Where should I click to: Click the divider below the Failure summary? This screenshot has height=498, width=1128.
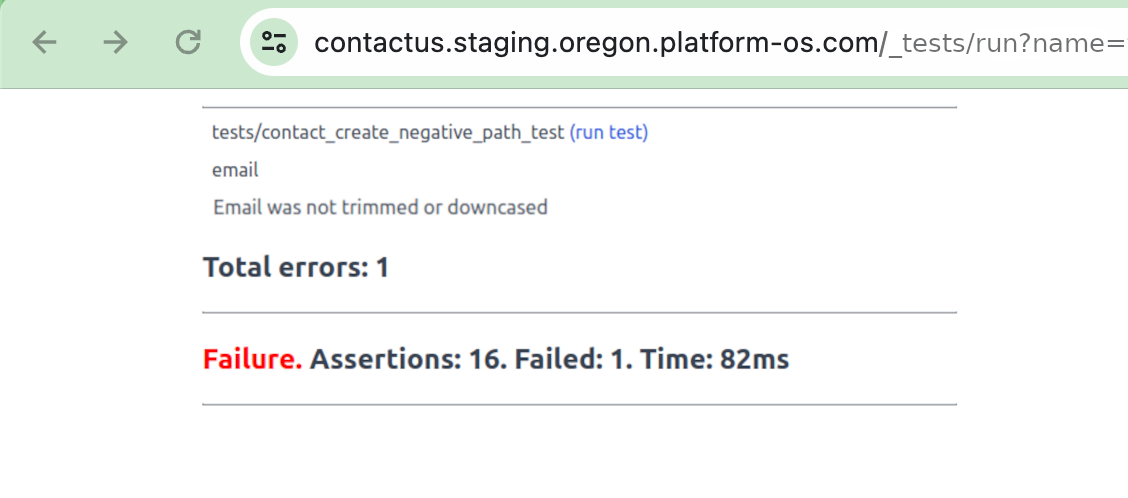[579, 405]
